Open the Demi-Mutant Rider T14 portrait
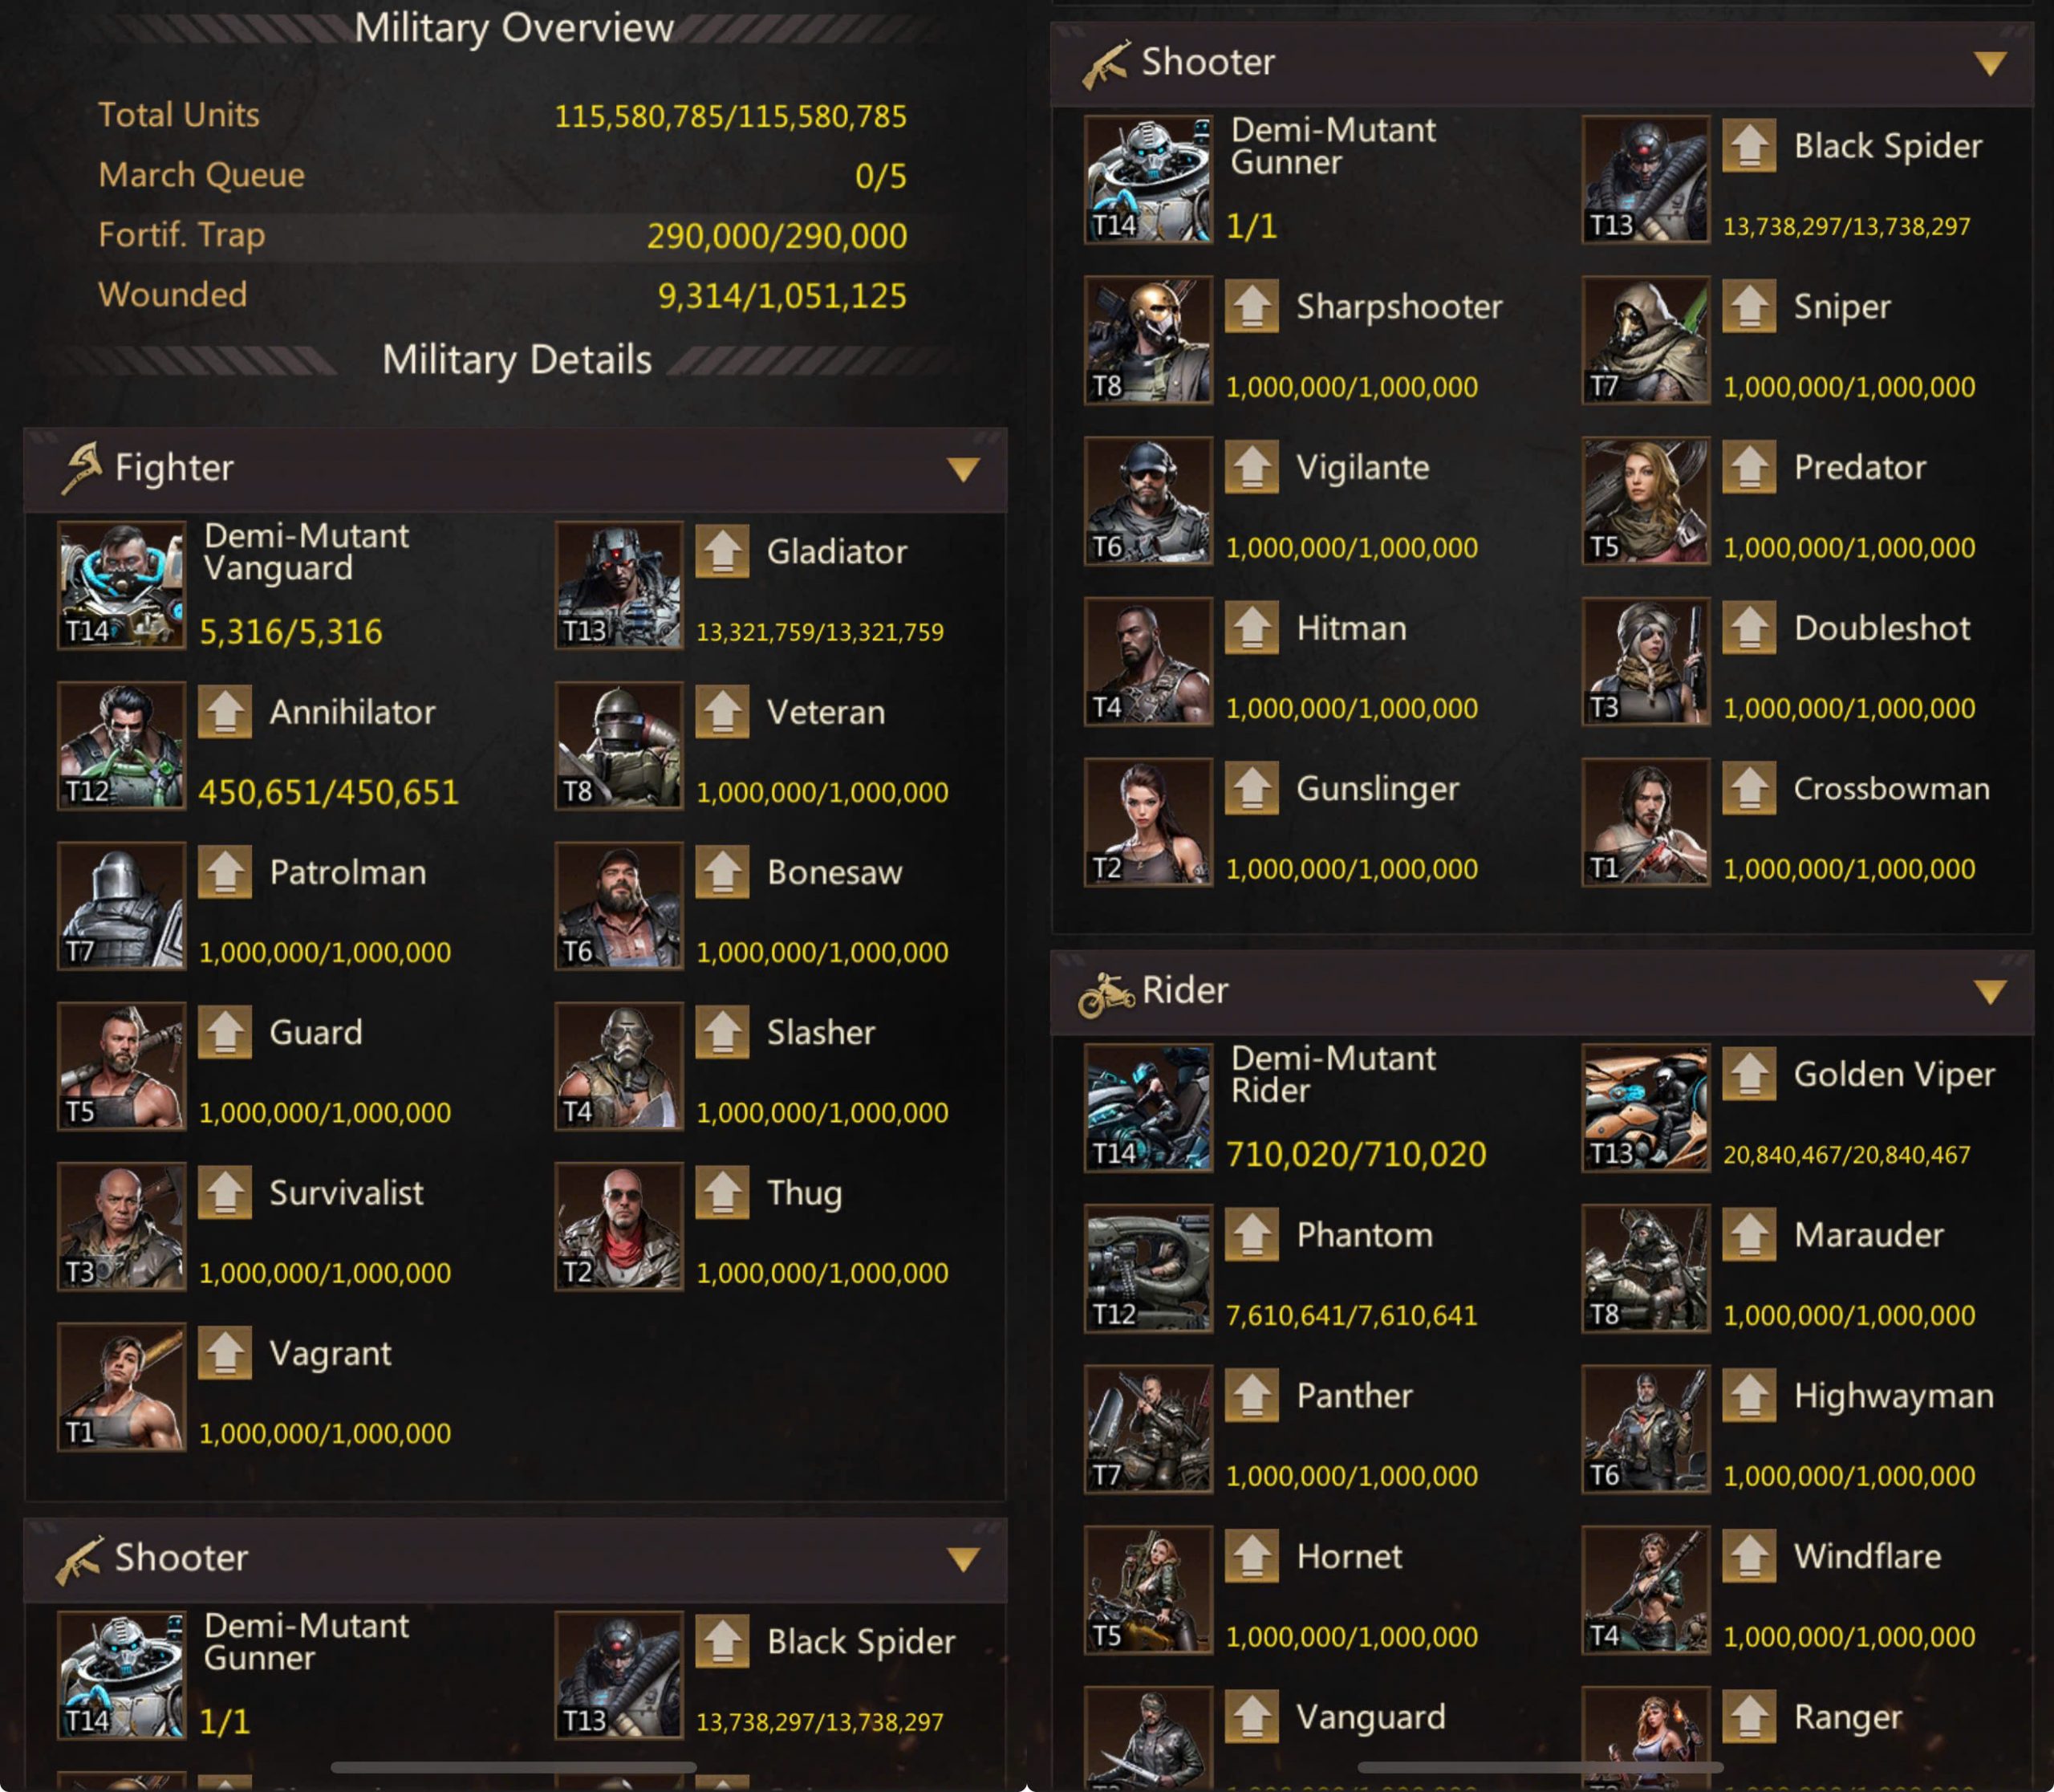 pyautogui.click(x=1148, y=1108)
